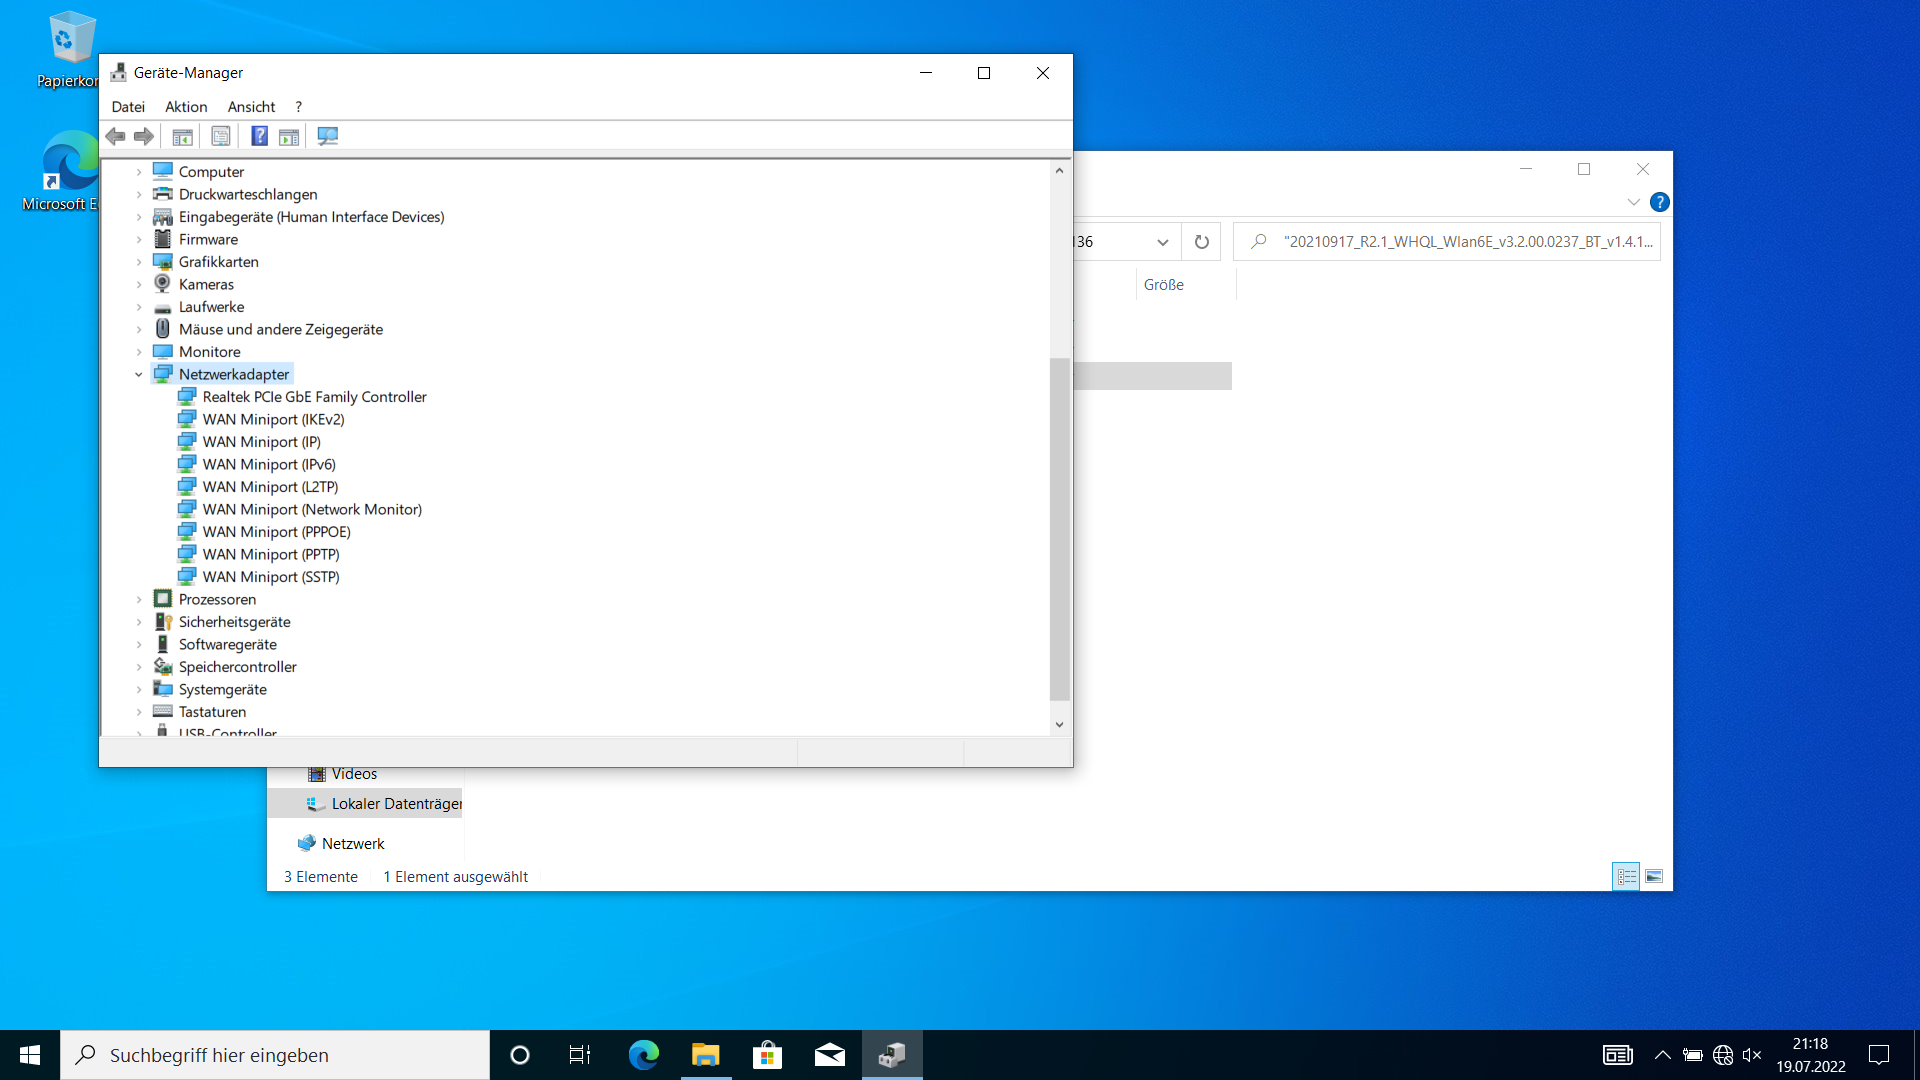This screenshot has width=1920, height=1080.
Task: Switch Explorer to large icons view
Action: point(1654,877)
